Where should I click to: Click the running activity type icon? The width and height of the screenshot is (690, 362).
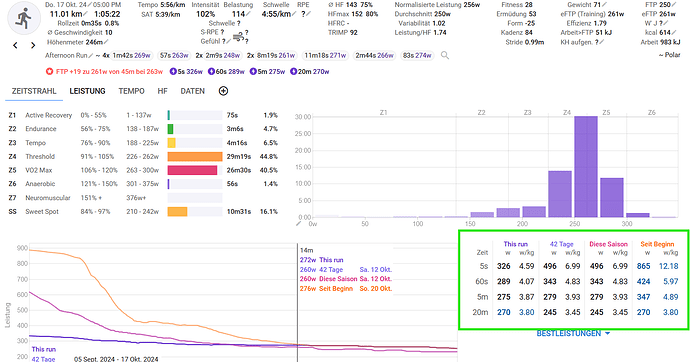click(24, 18)
